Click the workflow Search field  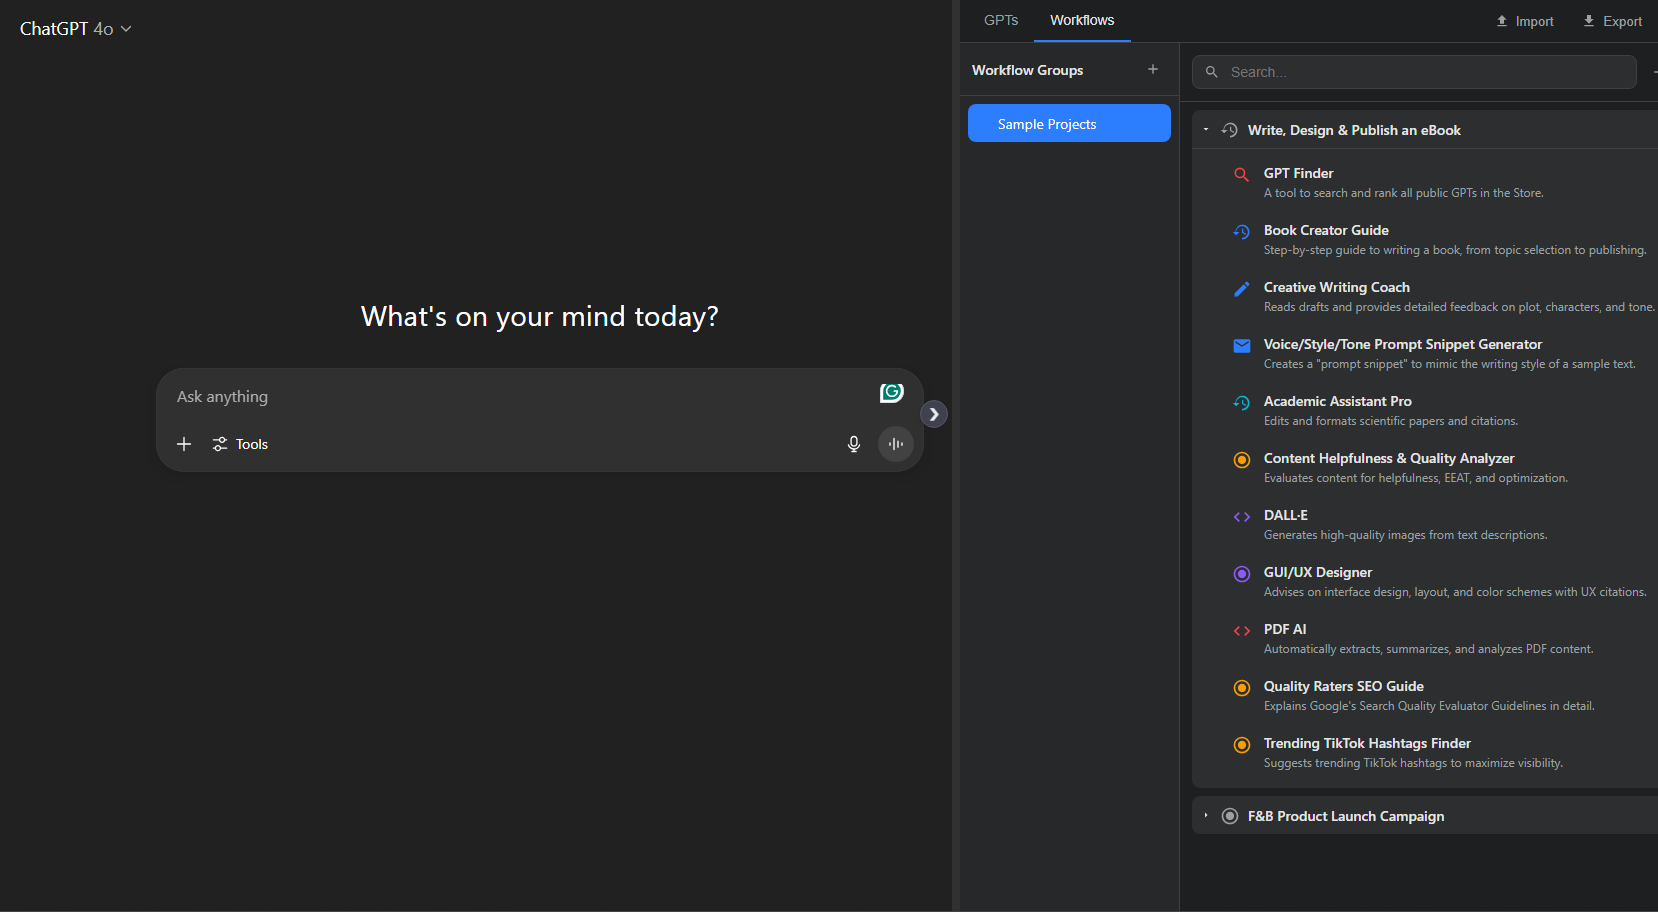(x=1414, y=72)
